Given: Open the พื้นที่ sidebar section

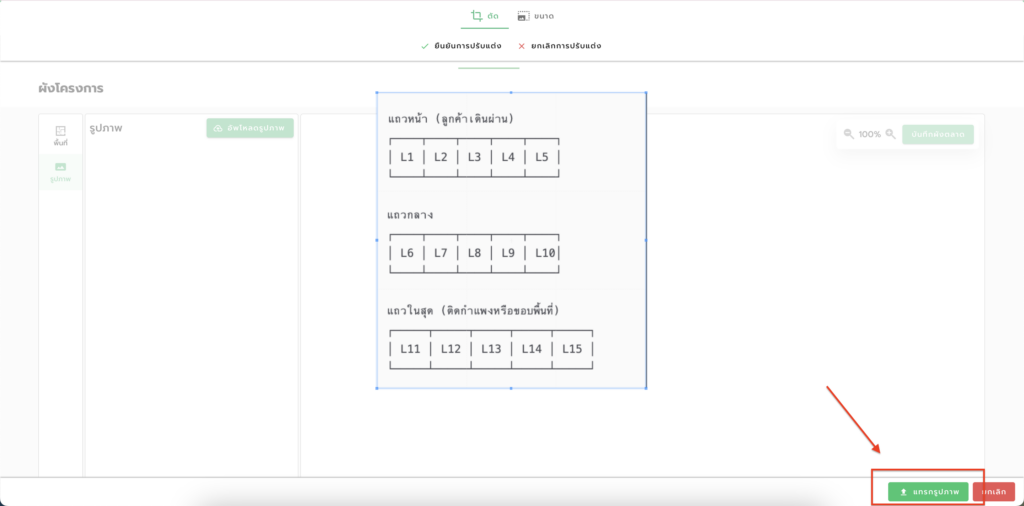Looking at the screenshot, I should pyautogui.click(x=61, y=135).
